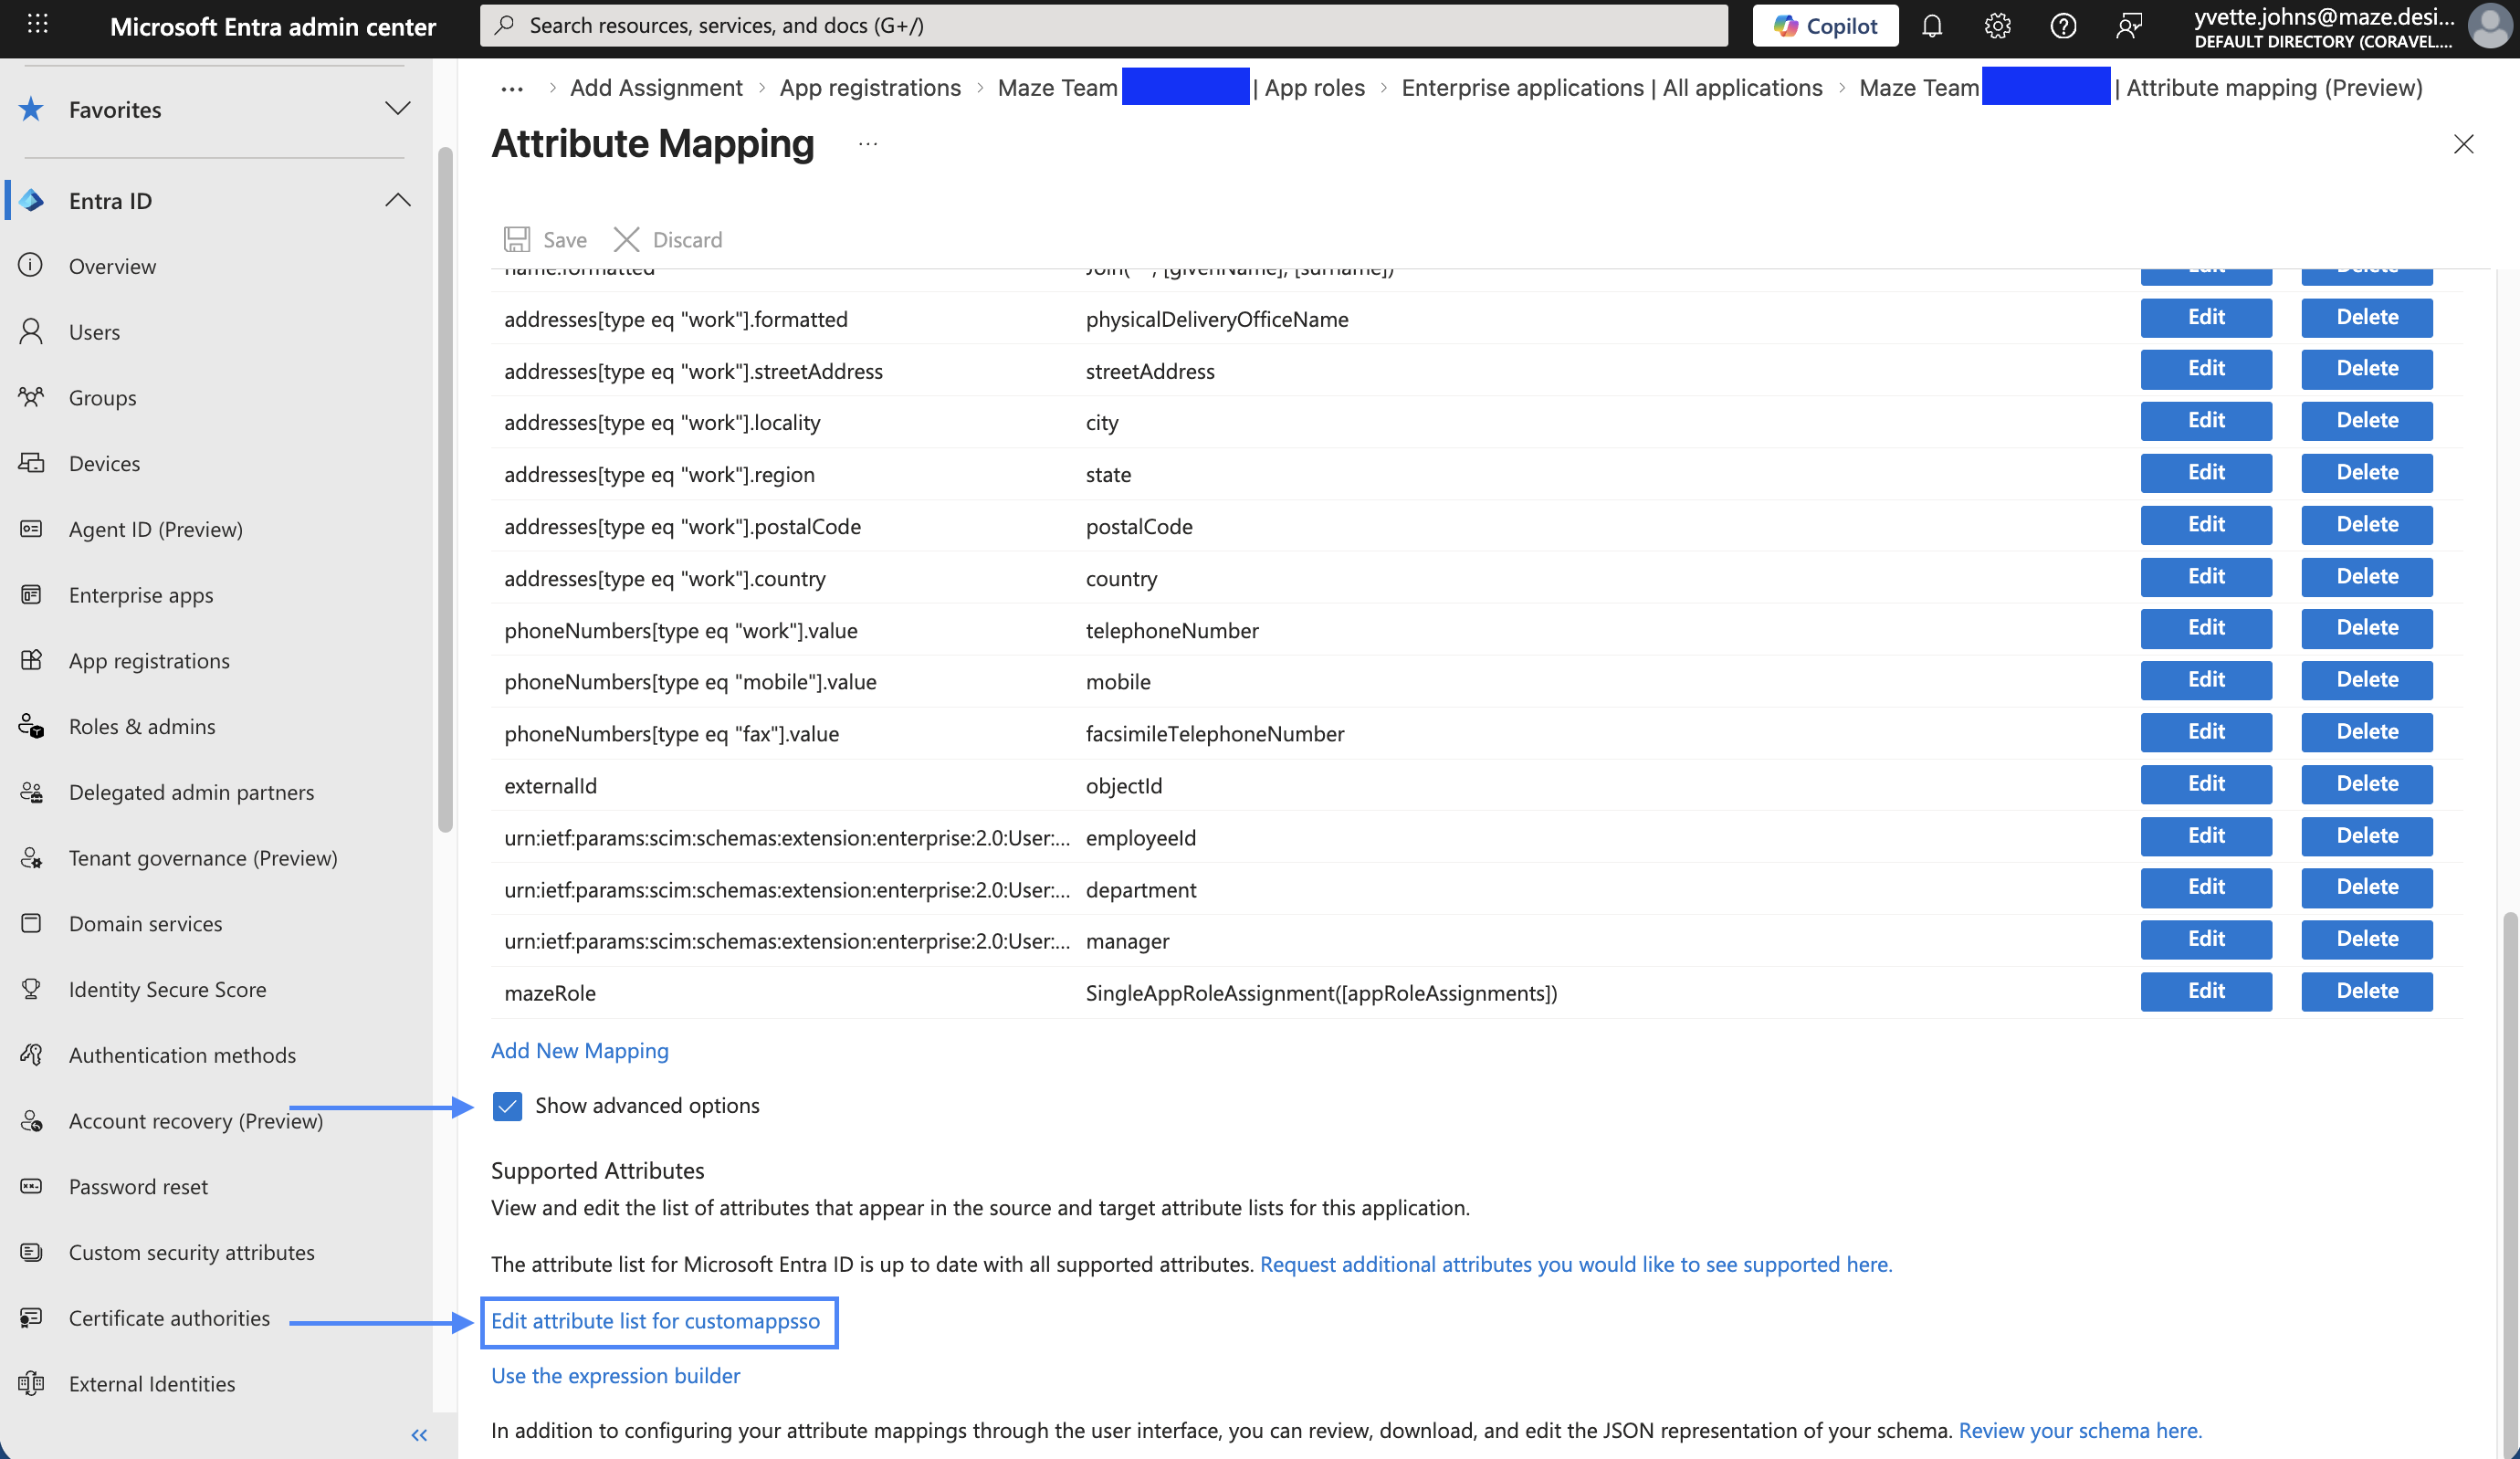The width and height of the screenshot is (2520, 1459).
Task: Open the app launcher waffle icon
Action: 37,25
